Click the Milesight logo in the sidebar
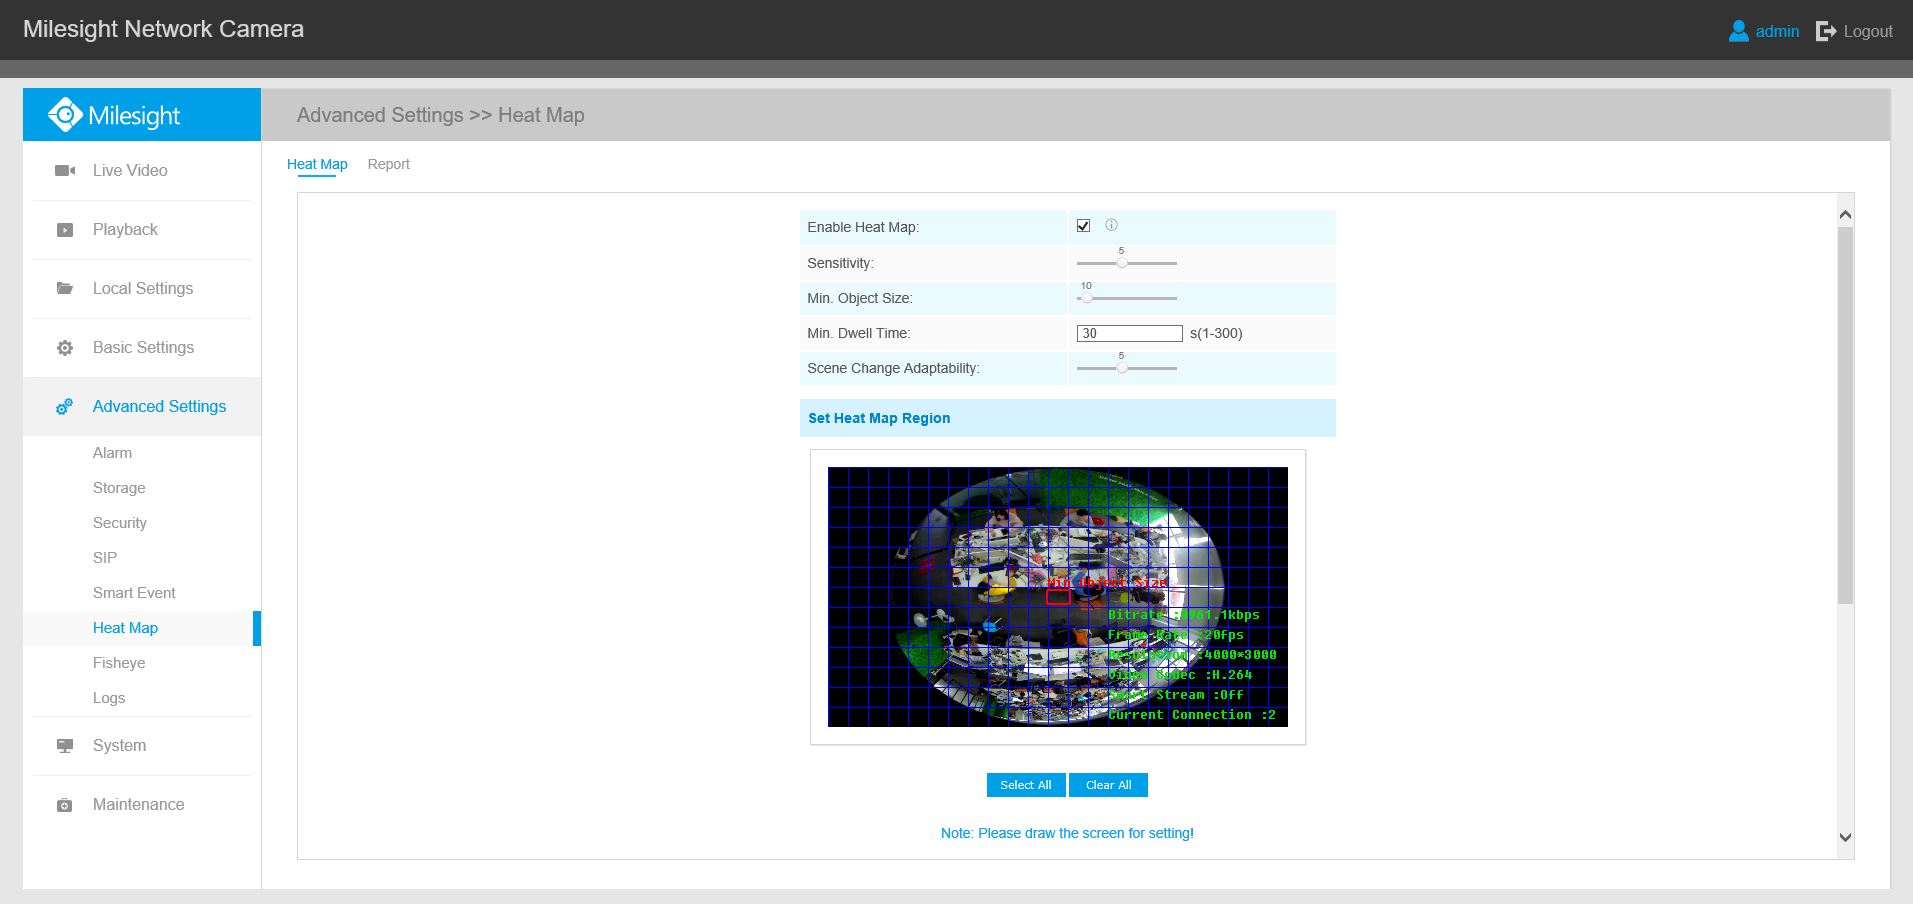The height and width of the screenshot is (904, 1913). coord(114,115)
